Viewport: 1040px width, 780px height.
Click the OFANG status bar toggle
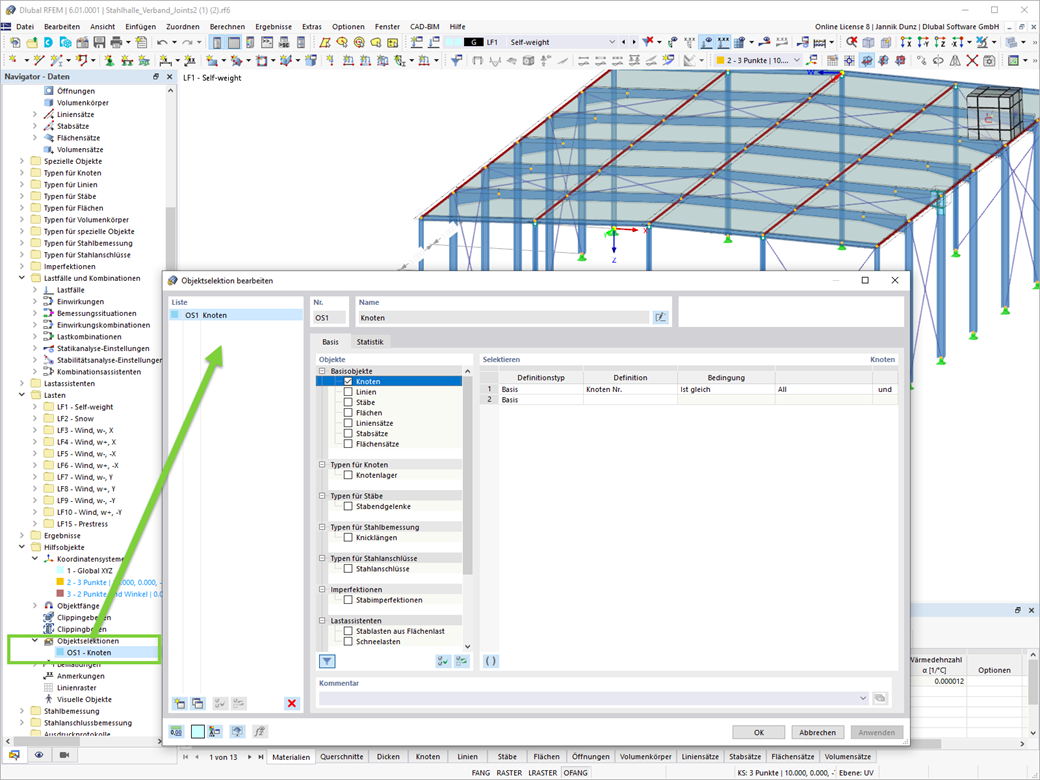tap(575, 773)
